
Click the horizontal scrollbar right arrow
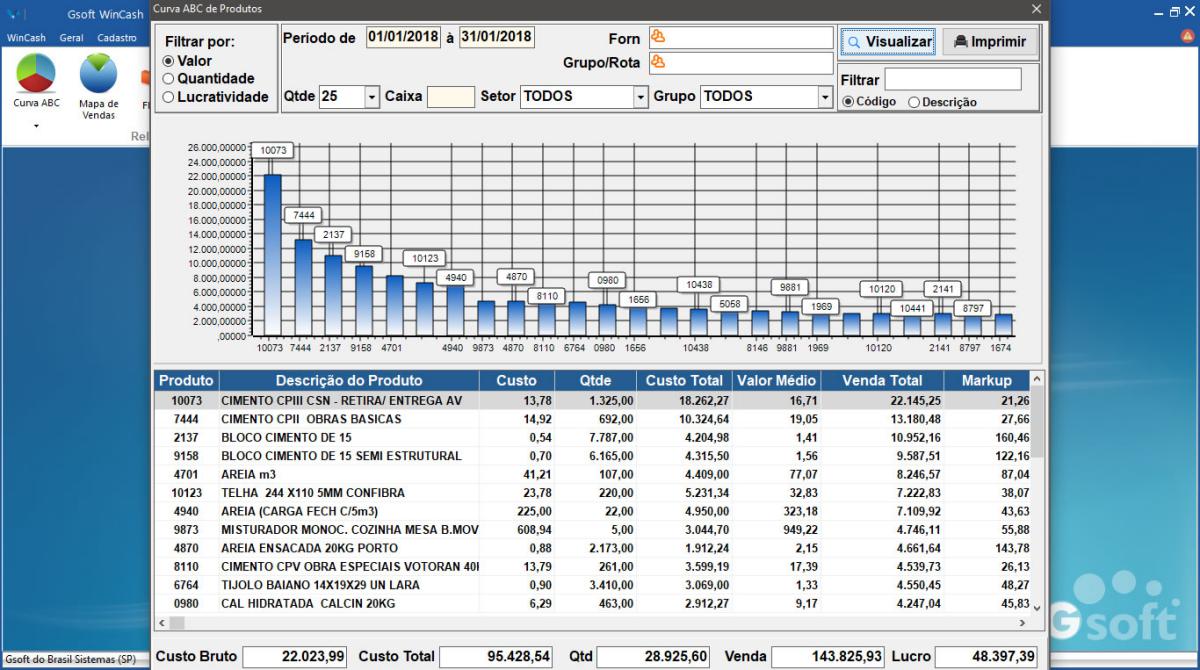[1022, 623]
